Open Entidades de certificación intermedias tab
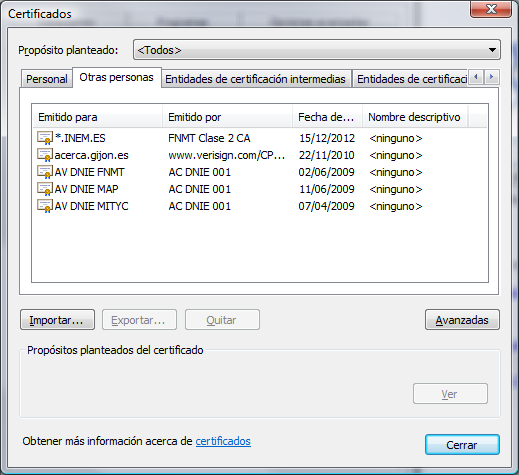The height and width of the screenshot is (475, 519). [256, 79]
